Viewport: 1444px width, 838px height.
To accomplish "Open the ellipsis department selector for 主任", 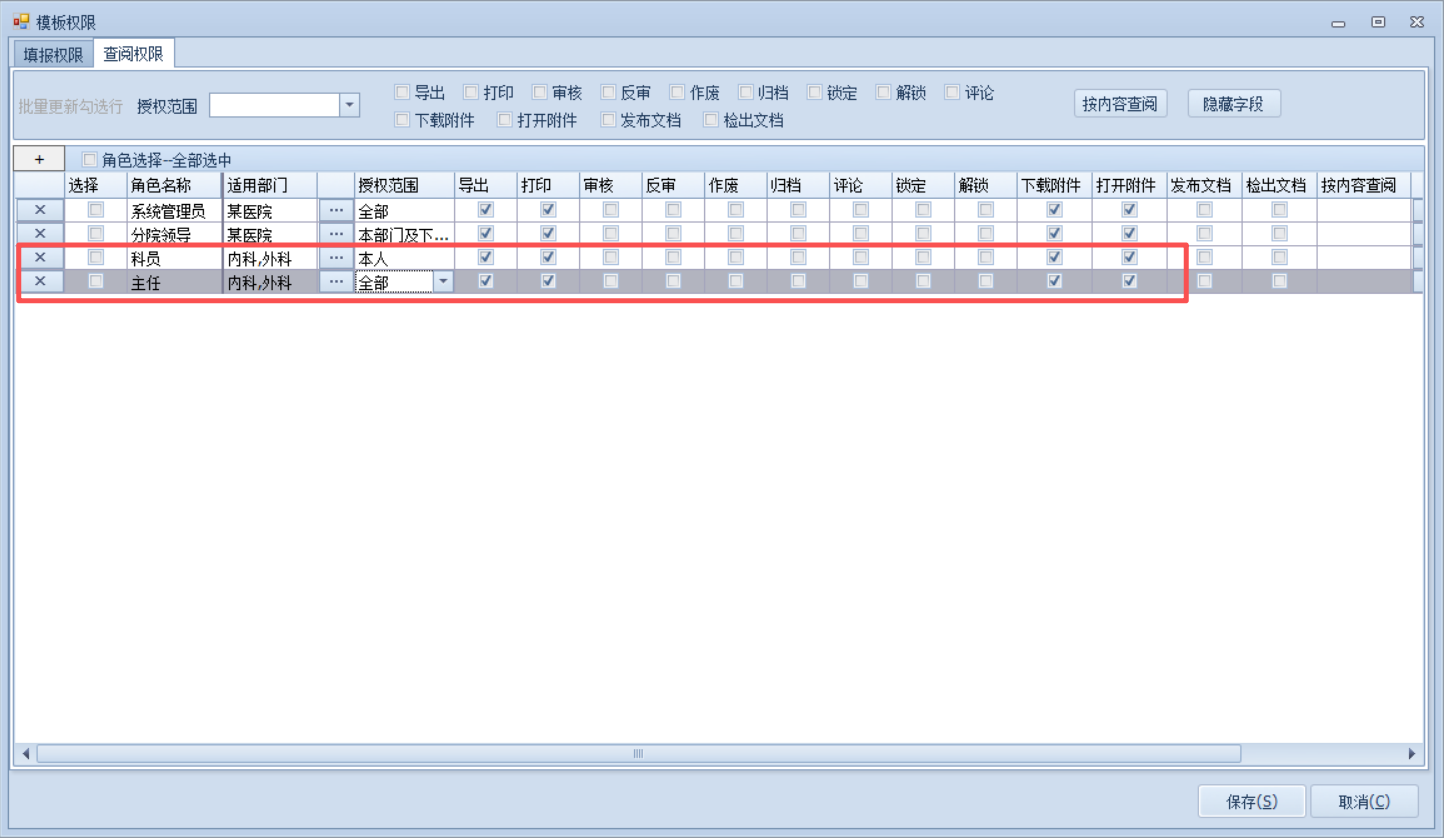I will [x=336, y=282].
